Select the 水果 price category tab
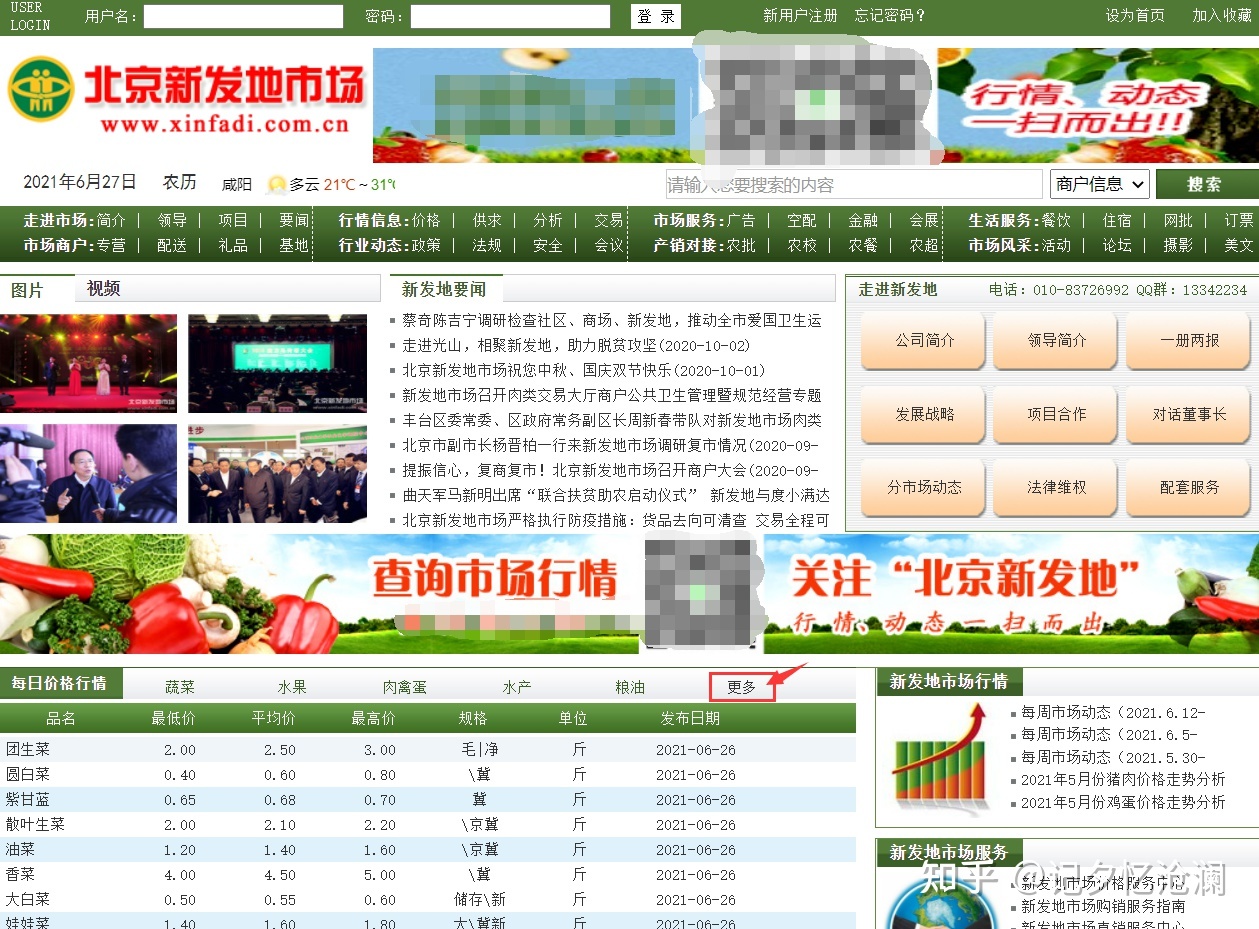Image resolution: width=1259 pixels, height=929 pixels. [292, 687]
